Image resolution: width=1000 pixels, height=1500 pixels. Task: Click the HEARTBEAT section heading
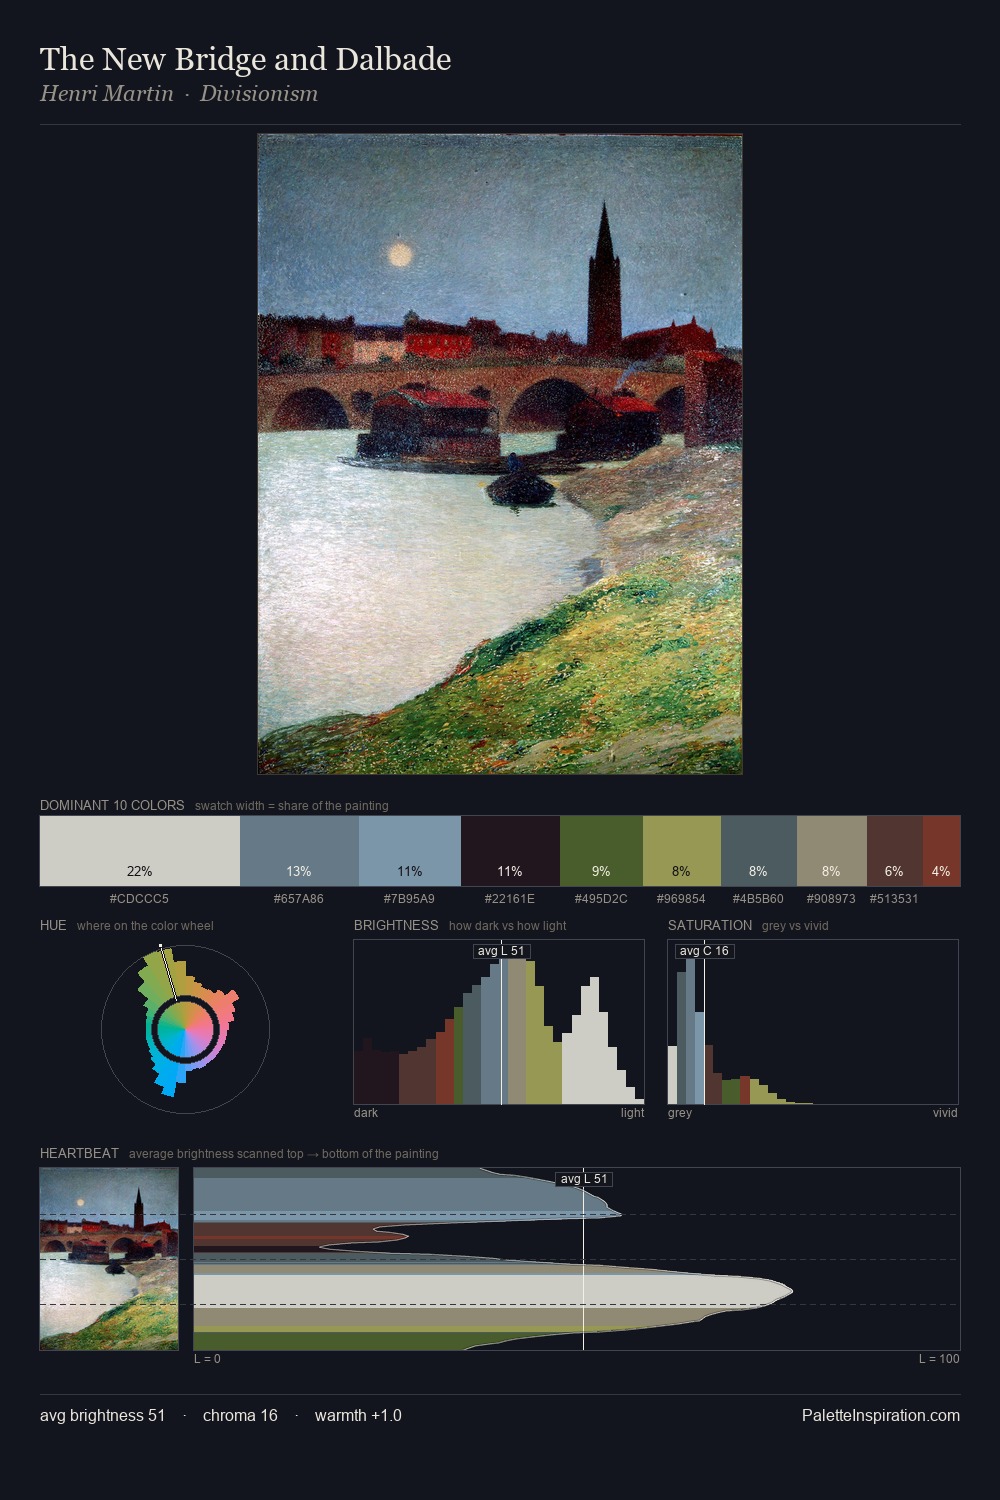79,1153
